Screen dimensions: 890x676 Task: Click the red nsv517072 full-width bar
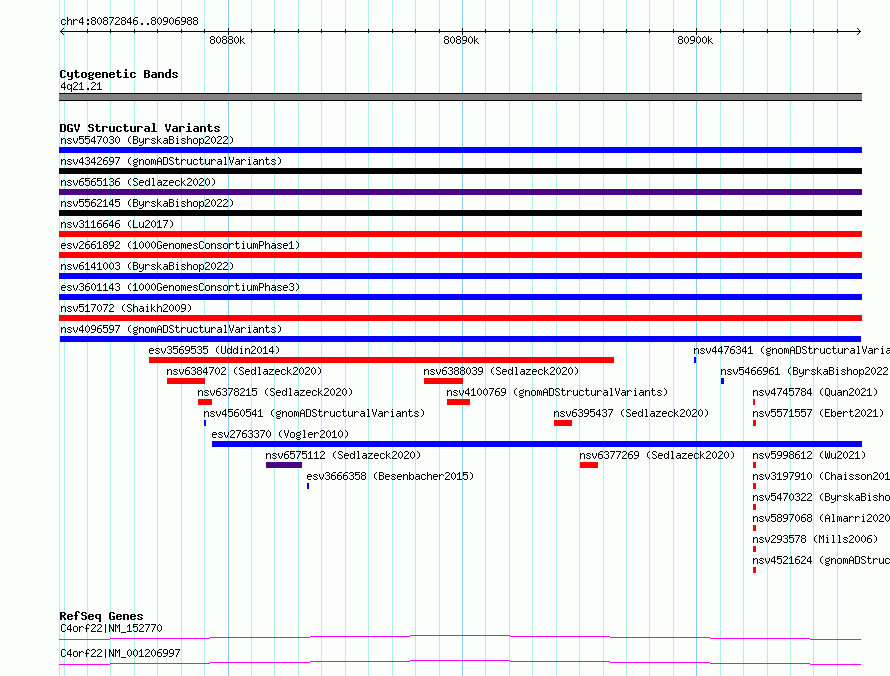click(460, 318)
